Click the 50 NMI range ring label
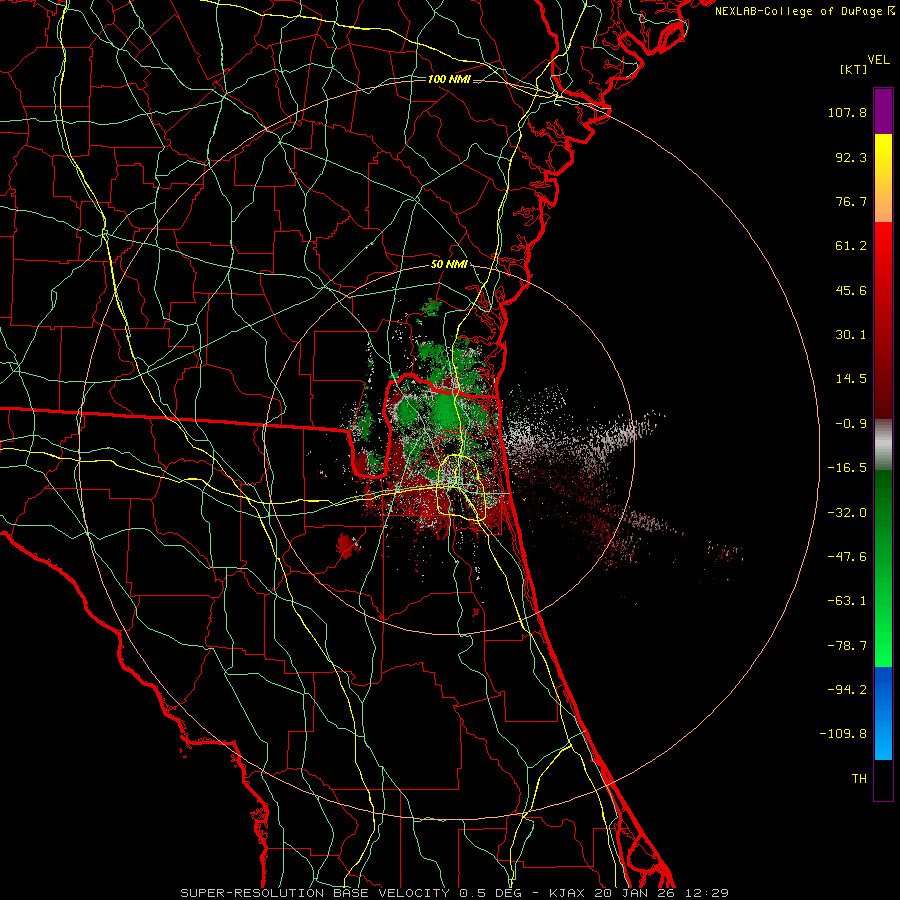Image resolution: width=900 pixels, height=900 pixels. click(x=449, y=265)
